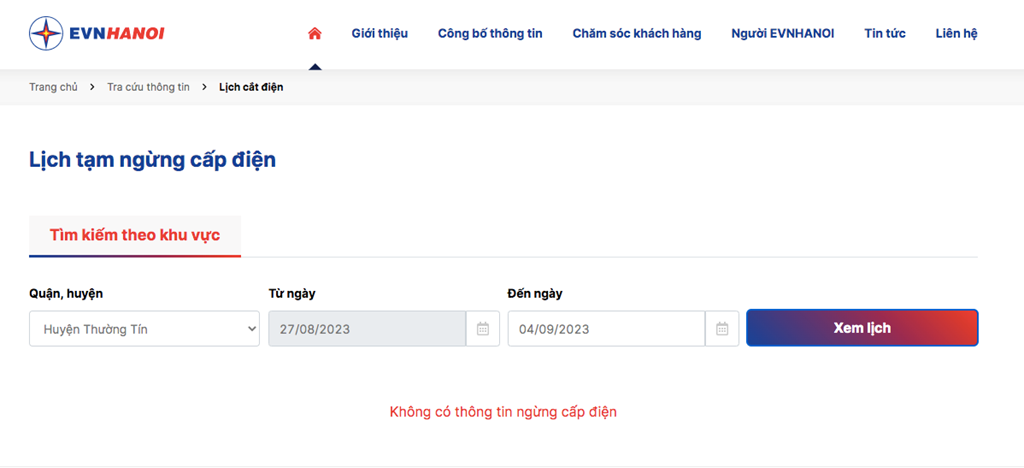This screenshot has width=1024, height=468.
Task: Open Liên hệ menu
Action: point(956,33)
